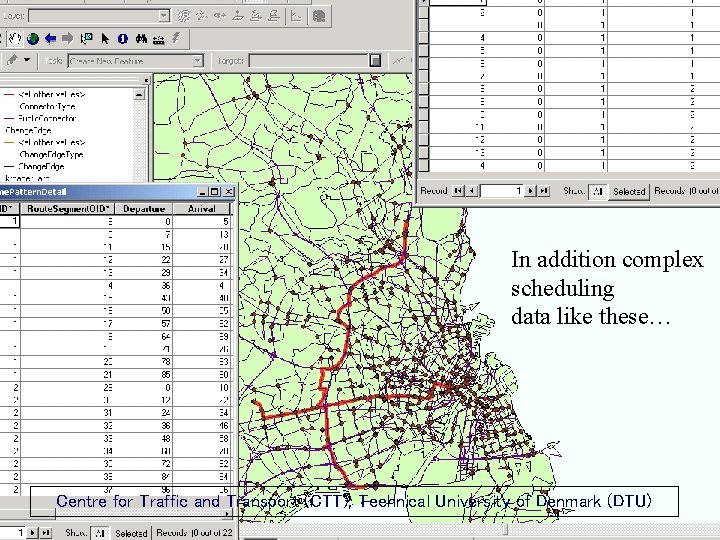Image resolution: width=720 pixels, height=540 pixels.
Task: Activate the Select Features tool
Action: (x=86, y=39)
